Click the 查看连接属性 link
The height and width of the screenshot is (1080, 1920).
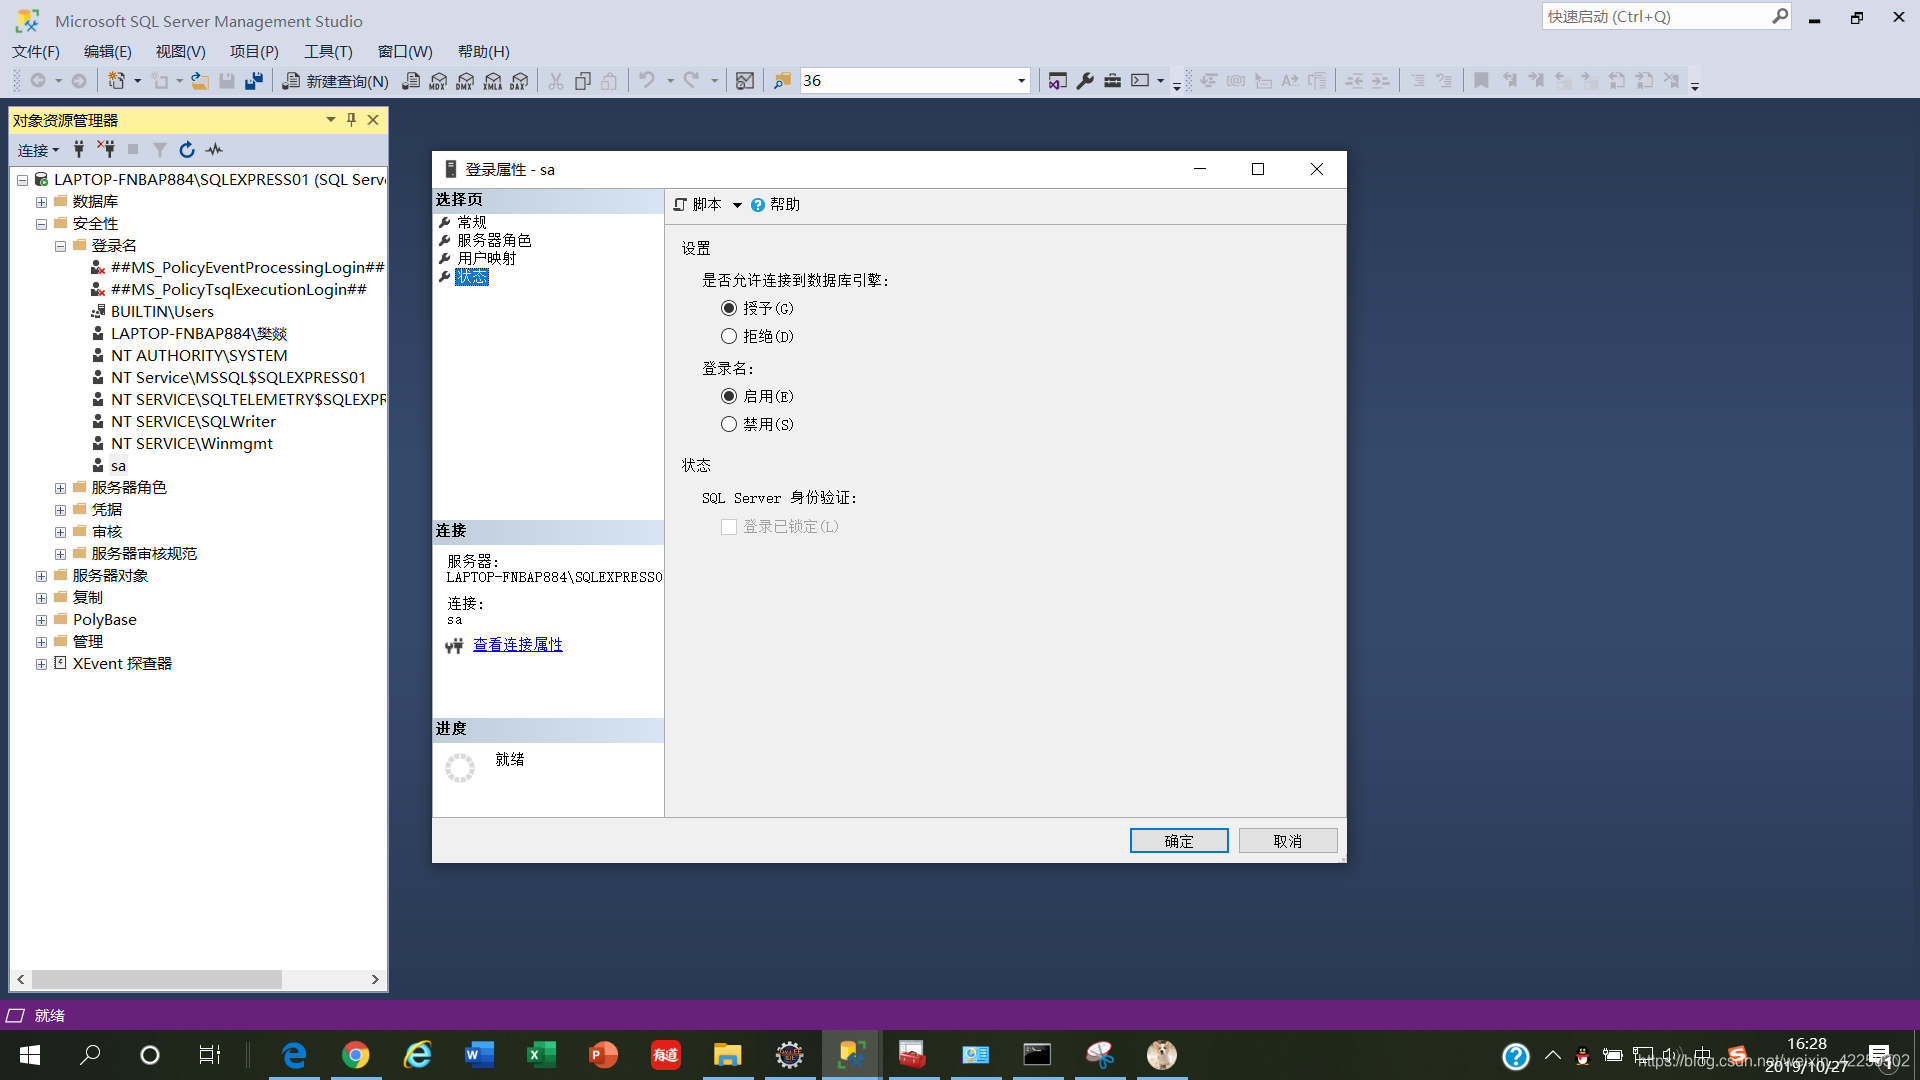coord(517,645)
